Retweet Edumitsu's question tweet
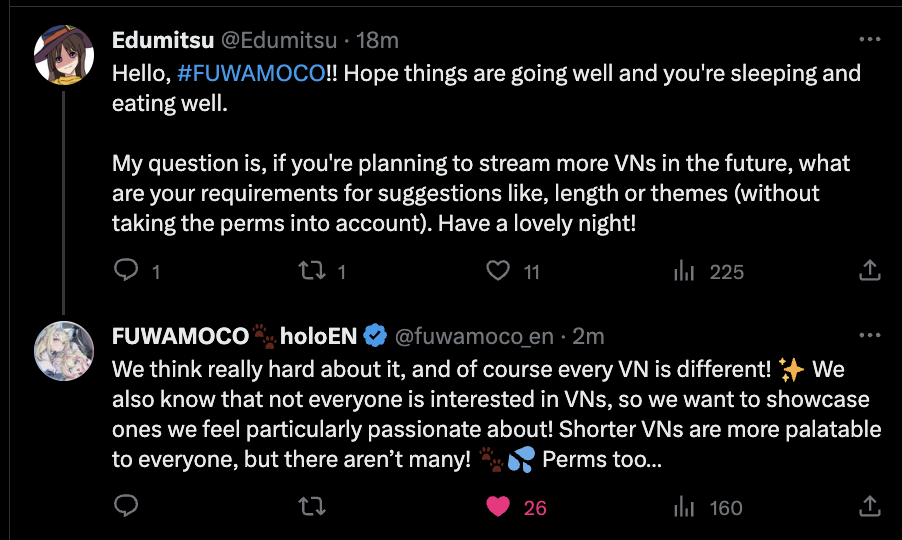The image size is (902, 540). click(313, 270)
